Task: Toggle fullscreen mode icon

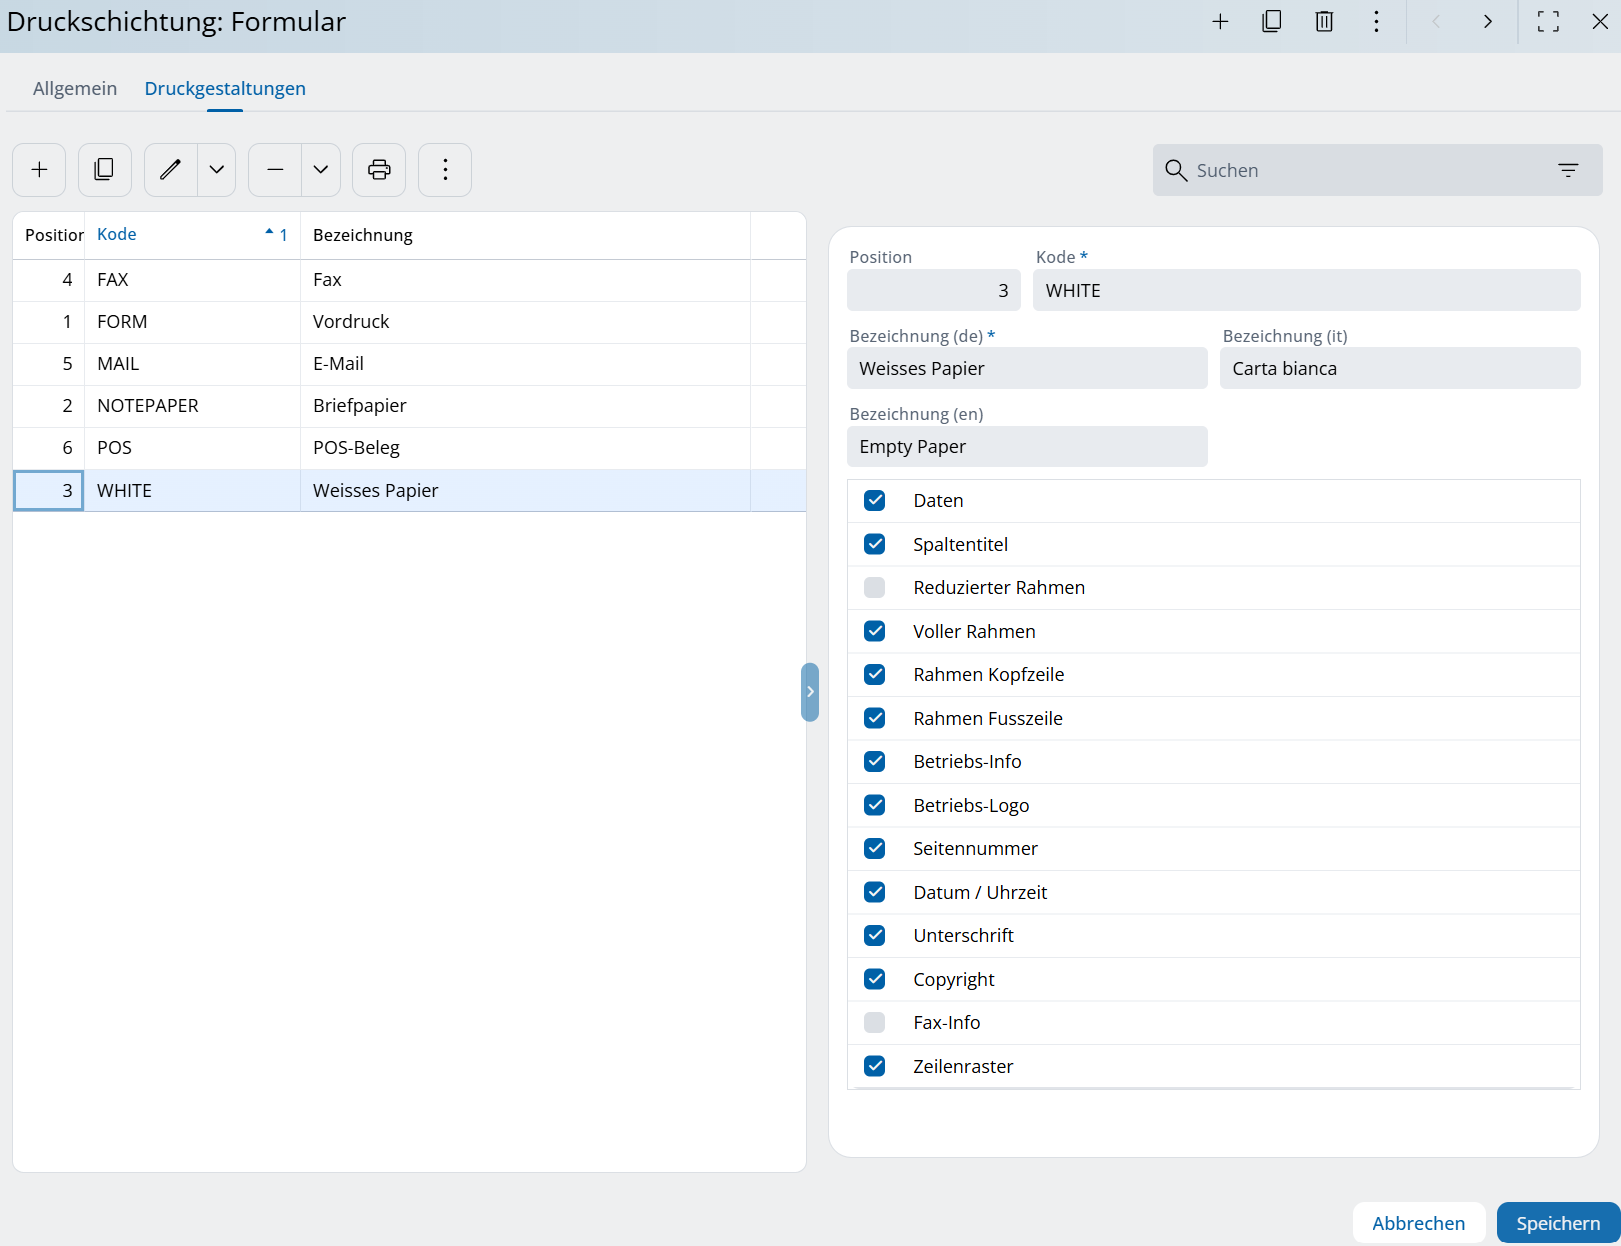Action: [x=1548, y=22]
